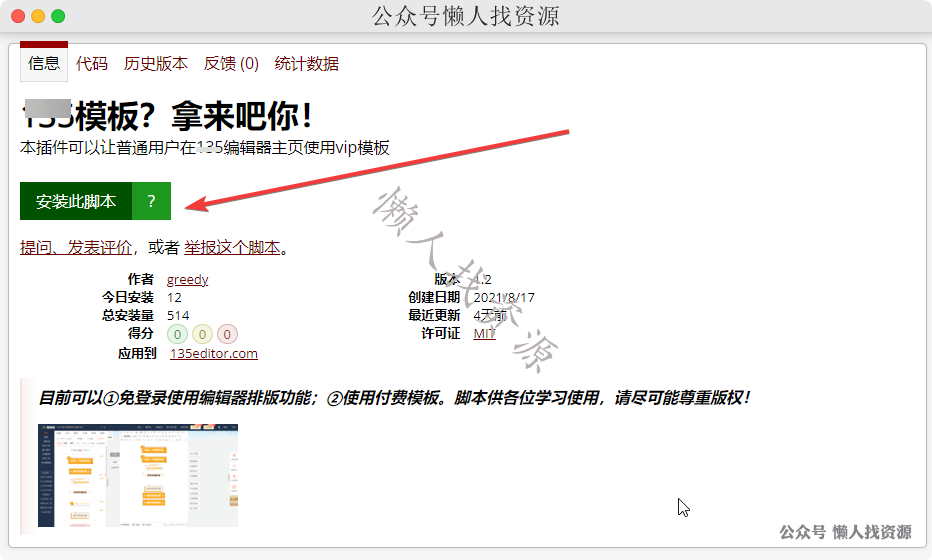This screenshot has height=560, width=932.
Task: Click the red close window button
Action: point(18,16)
